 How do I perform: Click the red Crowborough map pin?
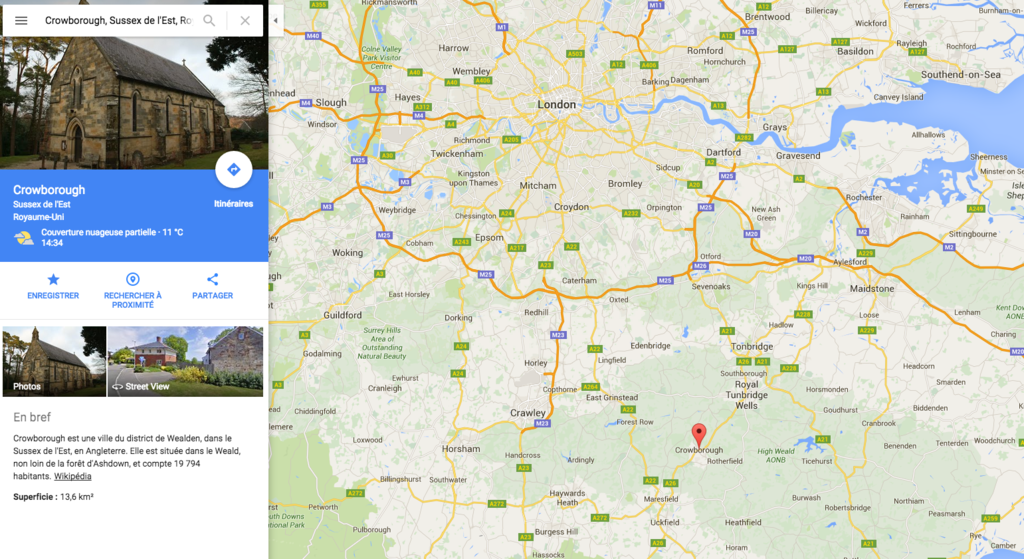pyautogui.click(x=699, y=434)
